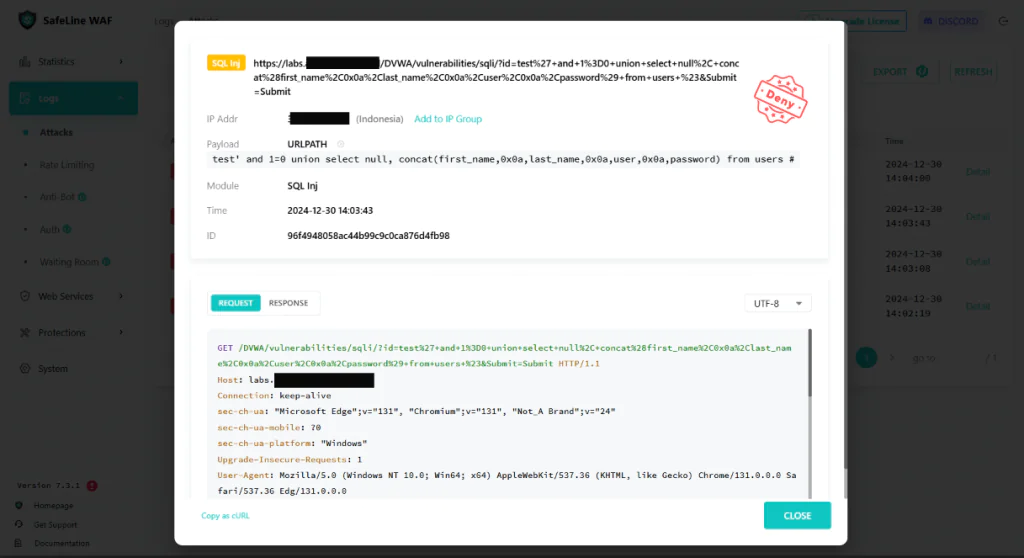
Task: Open Detail for the 14:03:43 entry
Action: click(x=978, y=216)
